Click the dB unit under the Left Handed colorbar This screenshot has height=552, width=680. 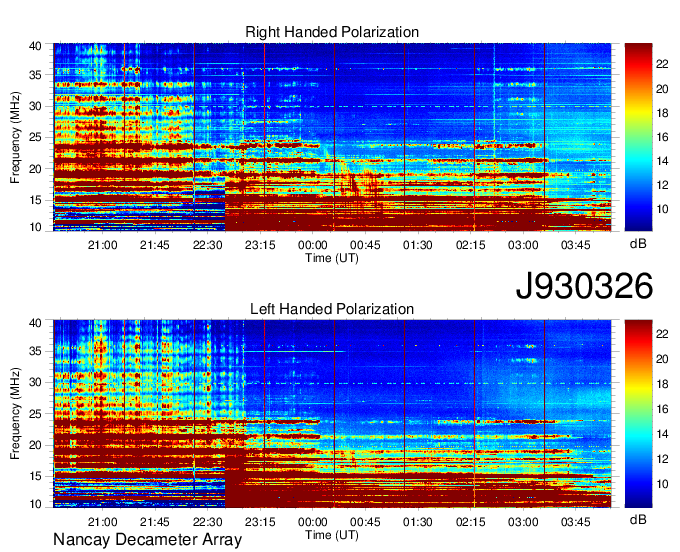[x=638, y=519]
